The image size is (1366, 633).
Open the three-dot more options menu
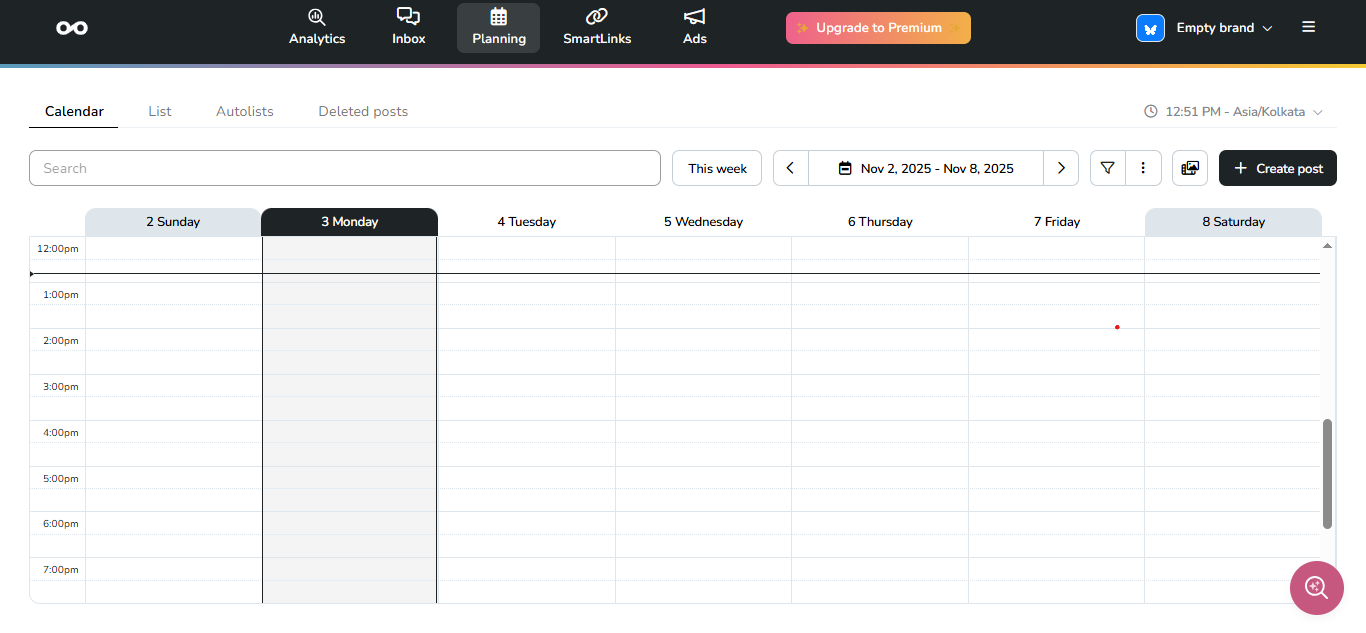1143,168
